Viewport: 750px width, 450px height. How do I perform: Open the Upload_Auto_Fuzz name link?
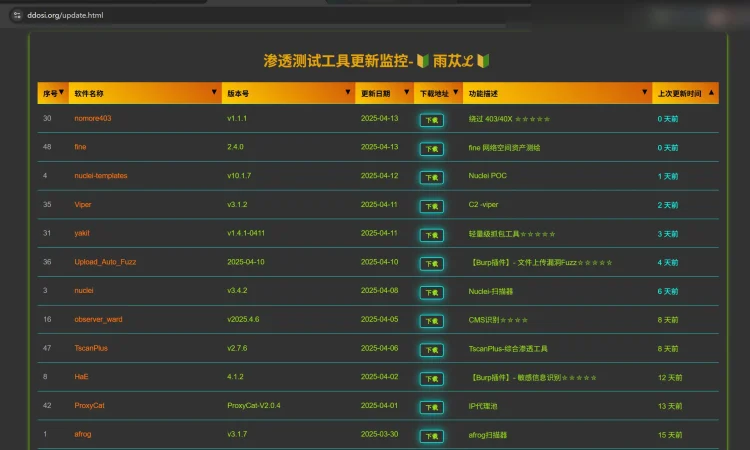point(105,262)
